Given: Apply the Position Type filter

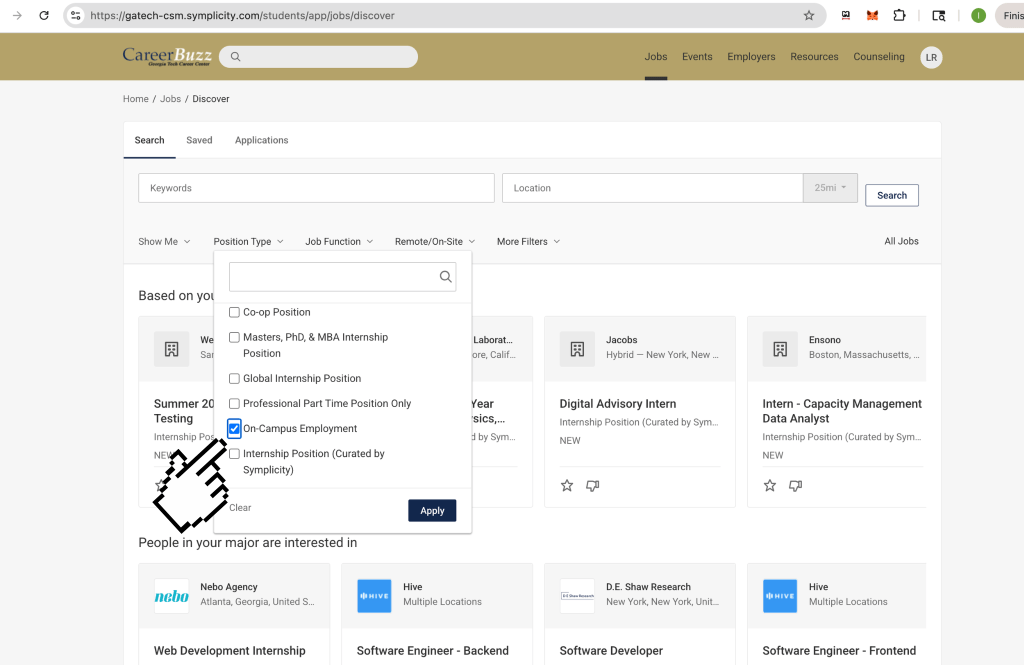Looking at the screenshot, I should [432, 511].
